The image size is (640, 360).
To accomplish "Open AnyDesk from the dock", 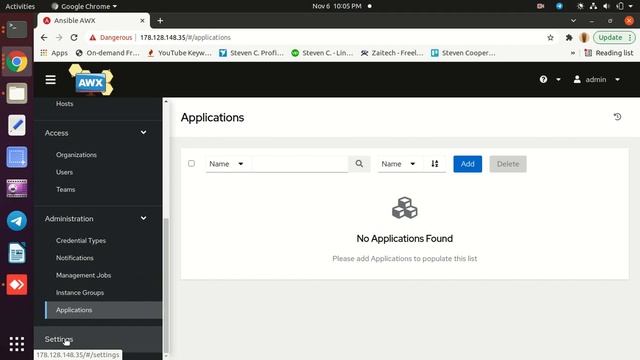I will click(17, 284).
